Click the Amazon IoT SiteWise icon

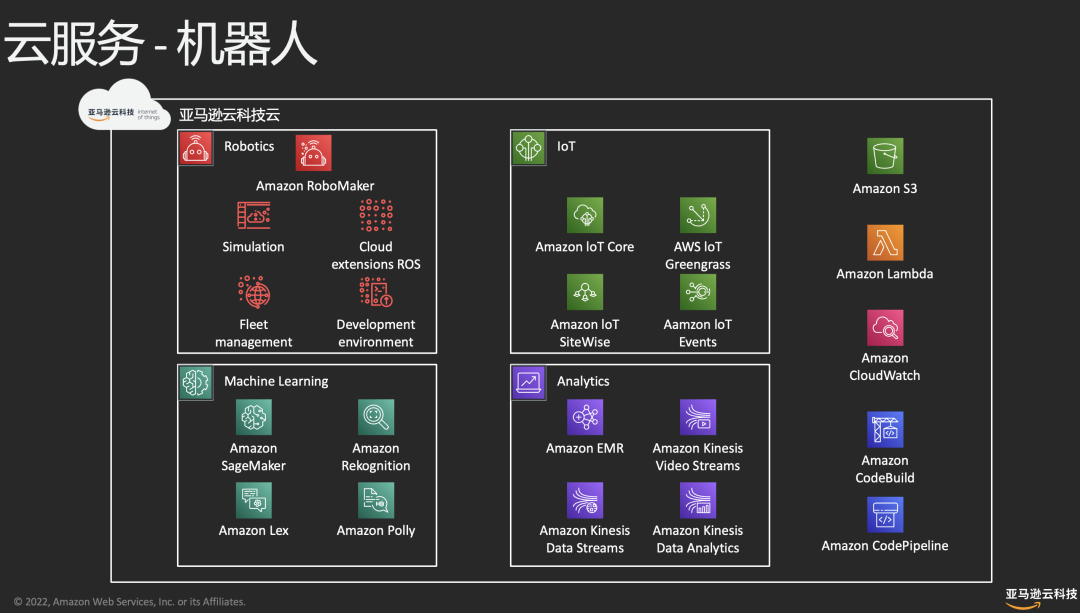[585, 292]
